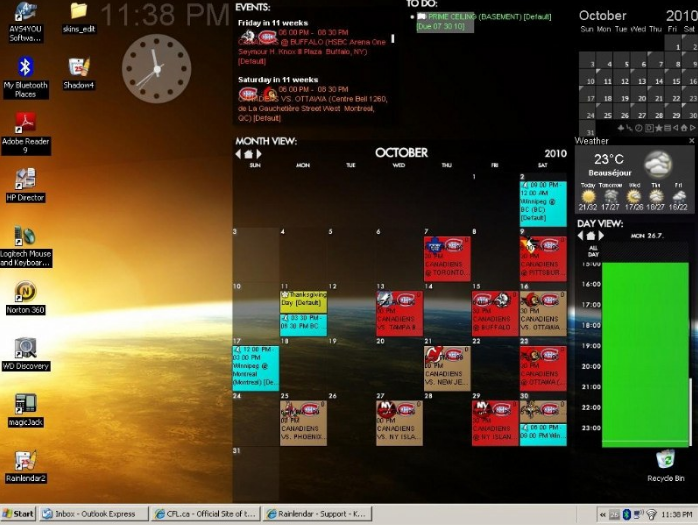Open the Canadiens @ Toronto calendar event

click(446, 259)
